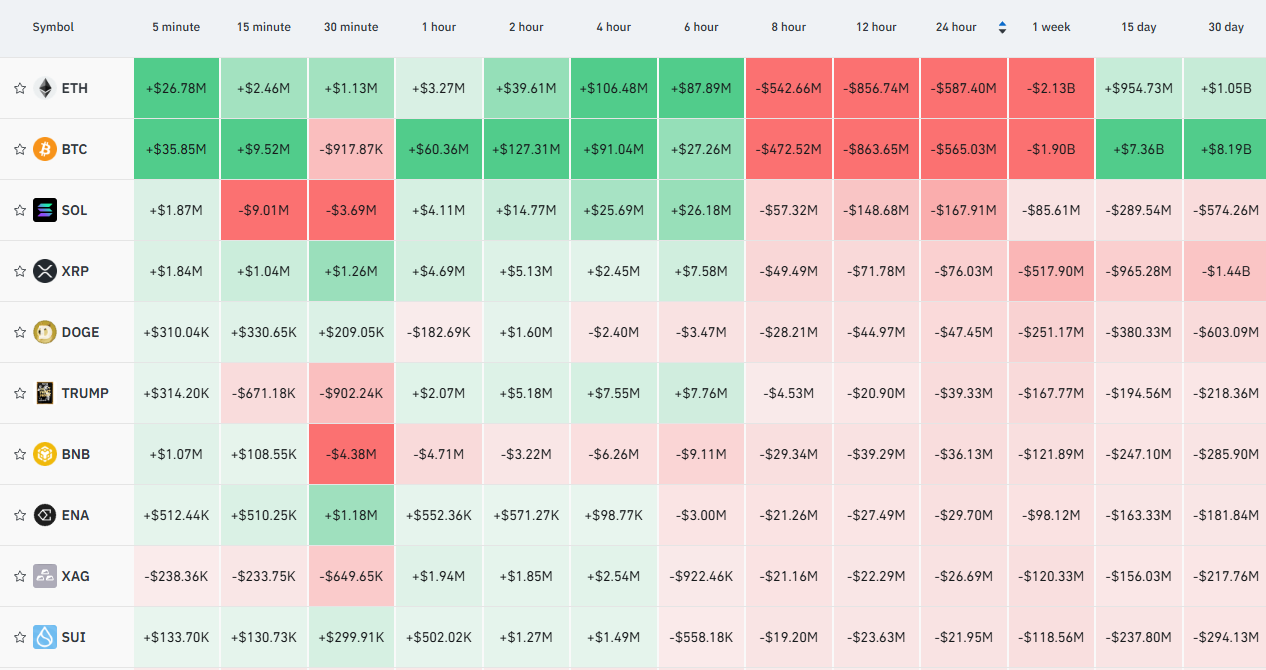Click the sort arrows beside 24 hour
Screen dimensions: 1266x670
tap(1002, 28)
